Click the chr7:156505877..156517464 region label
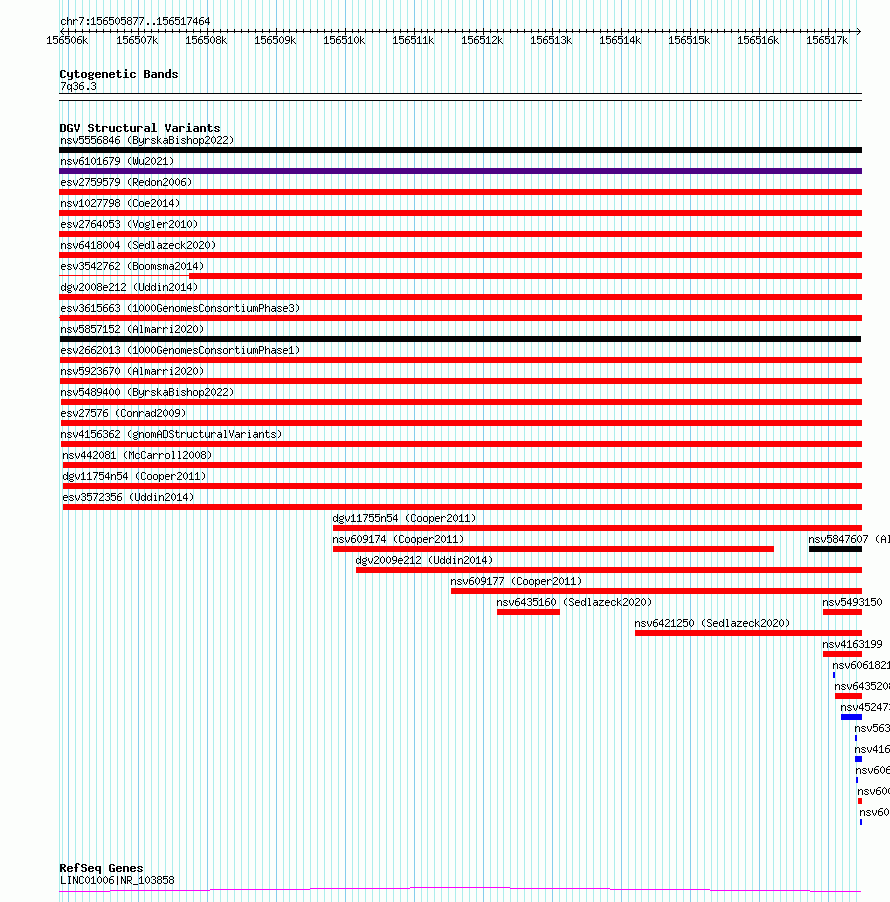890x902 pixels. coord(135,21)
